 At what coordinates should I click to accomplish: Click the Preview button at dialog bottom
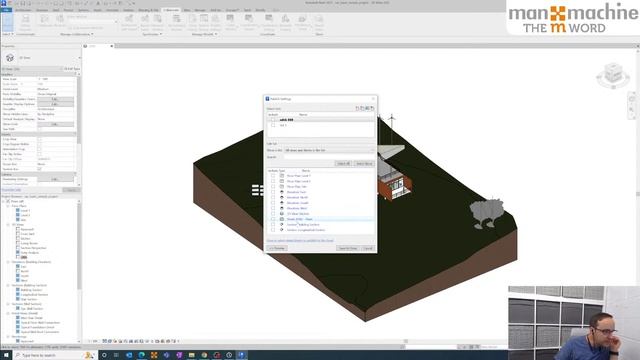coord(277,248)
